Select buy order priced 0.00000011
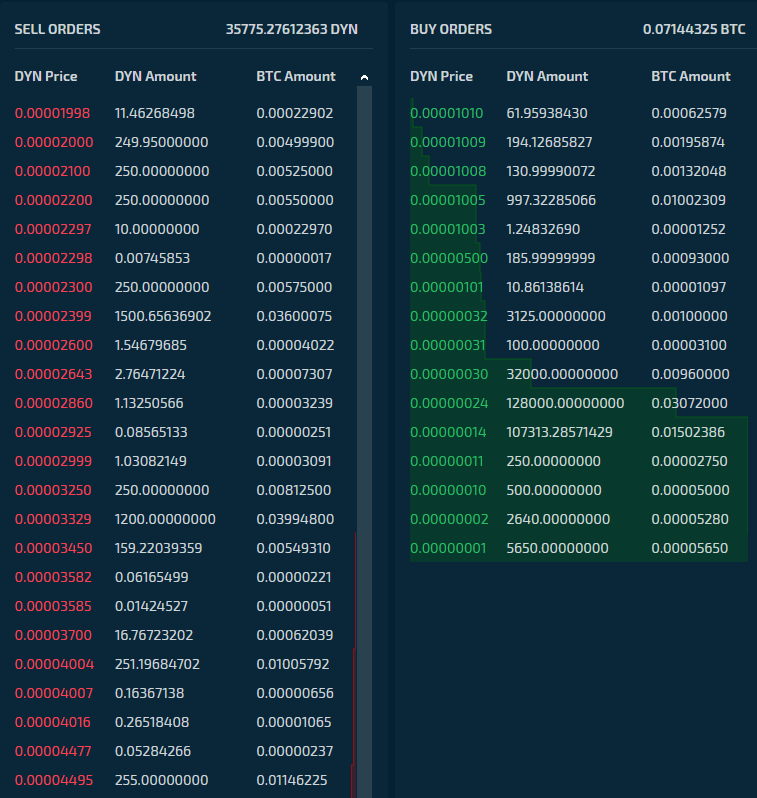757x798 pixels. (579, 461)
